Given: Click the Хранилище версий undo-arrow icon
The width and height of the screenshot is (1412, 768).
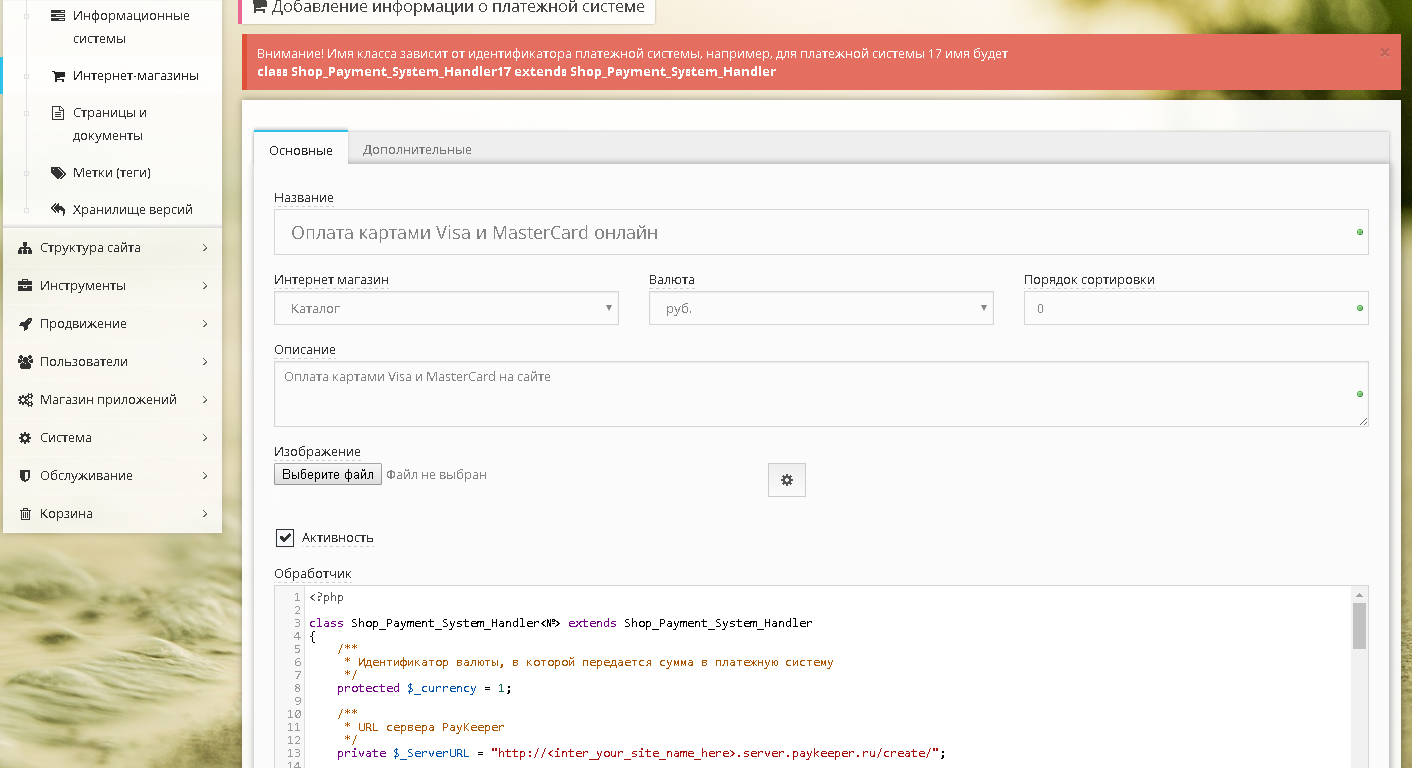Looking at the screenshot, I should click(x=58, y=210).
